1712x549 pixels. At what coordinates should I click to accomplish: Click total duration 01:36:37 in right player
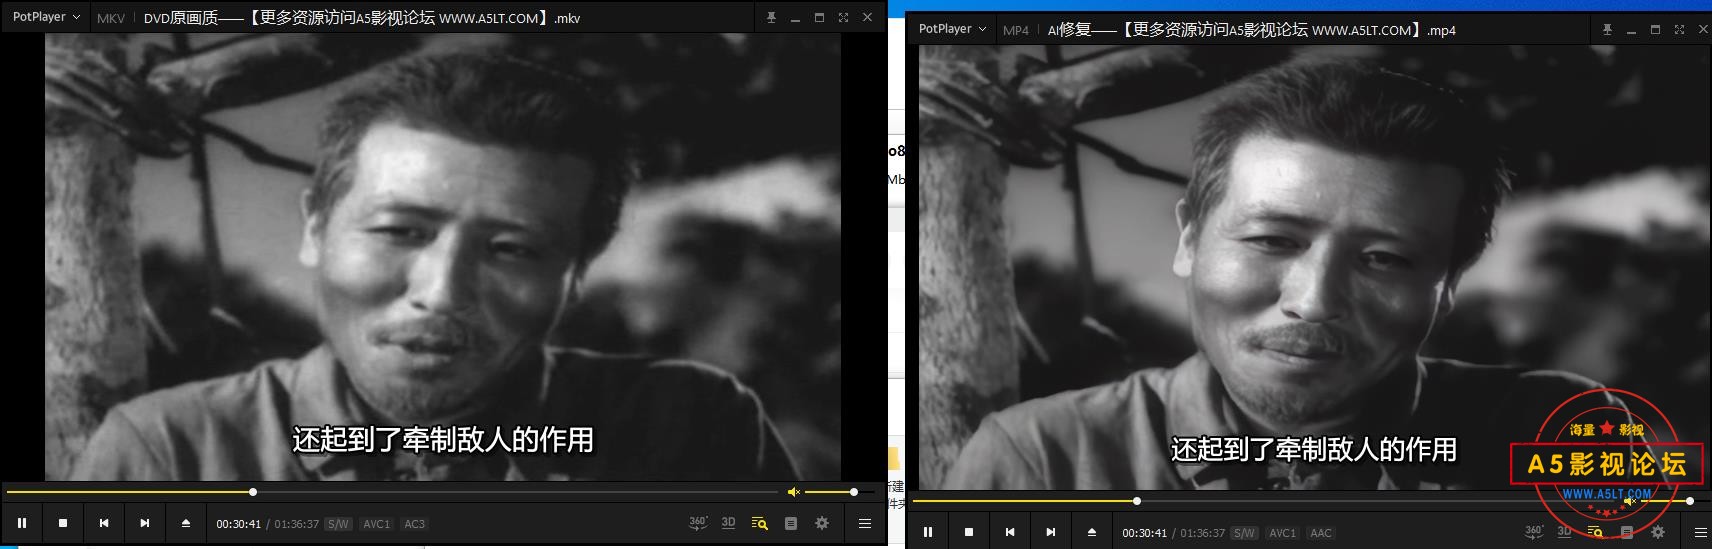(1202, 533)
